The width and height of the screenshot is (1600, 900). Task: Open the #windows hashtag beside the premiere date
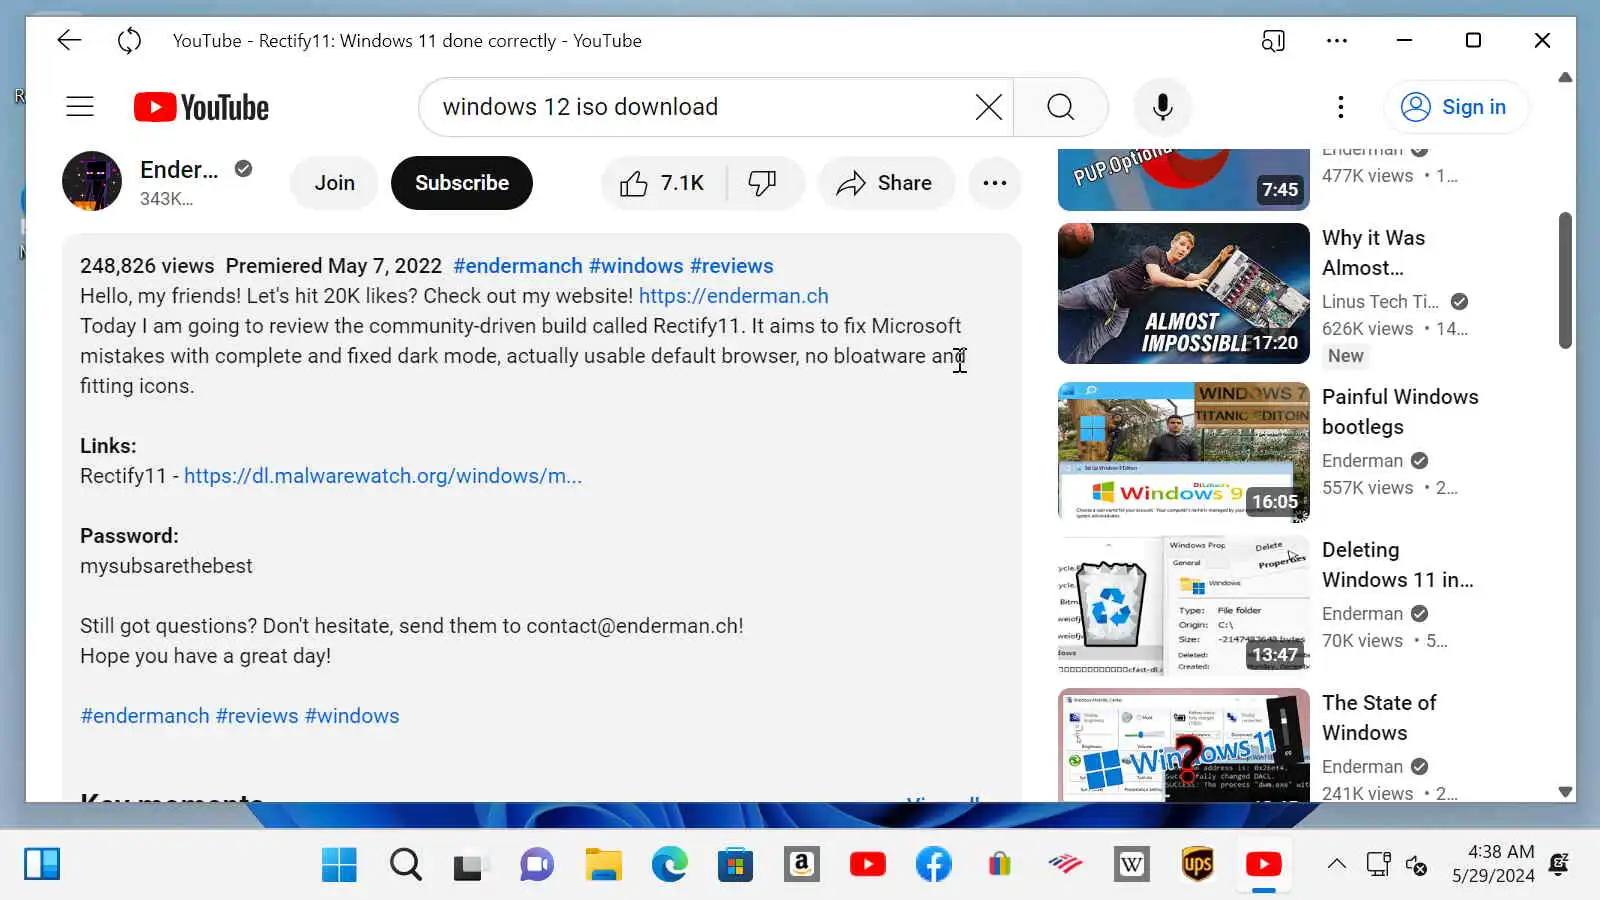[636, 266]
